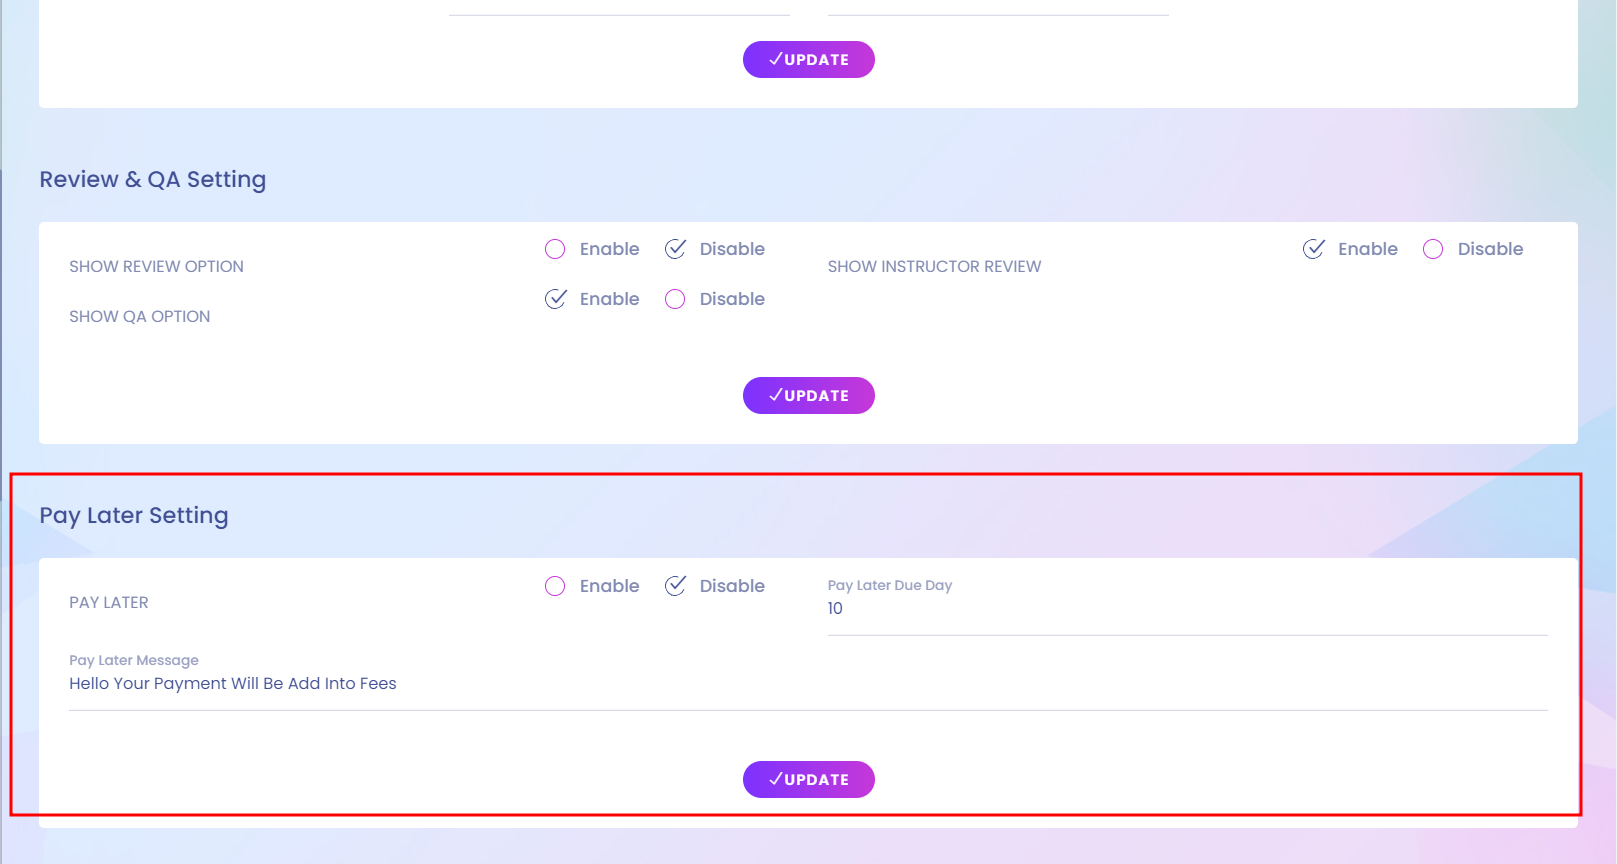Edit the Pay Later Due Day field

(x=1186, y=609)
